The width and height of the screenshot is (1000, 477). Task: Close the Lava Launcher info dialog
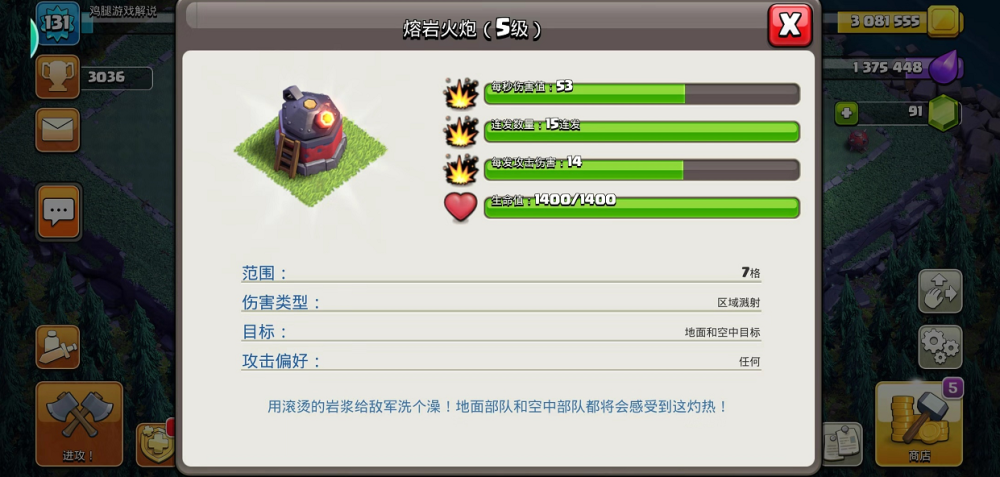(790, 25)
